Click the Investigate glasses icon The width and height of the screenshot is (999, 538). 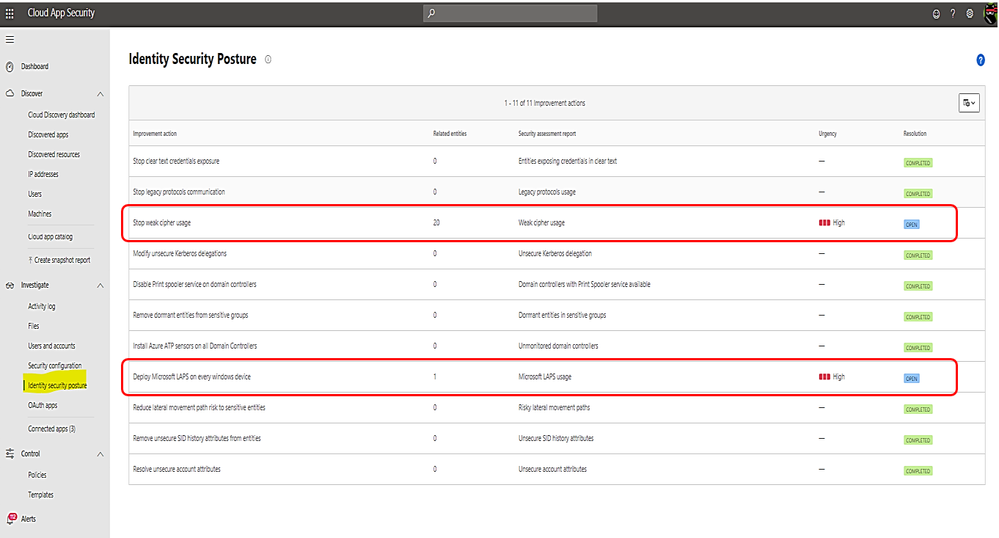point(10,286)
